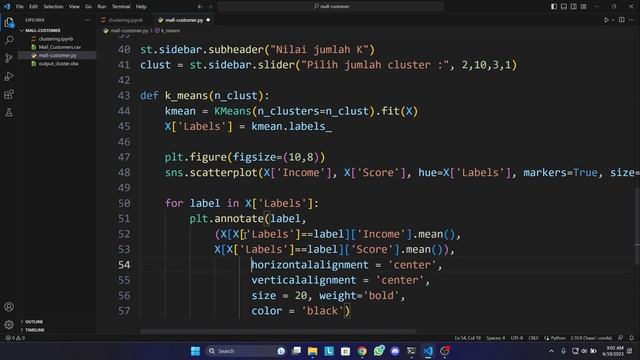Viewport: 640px width, 360px height.
Task: Open the Selection menu
Action: (53, 7)
